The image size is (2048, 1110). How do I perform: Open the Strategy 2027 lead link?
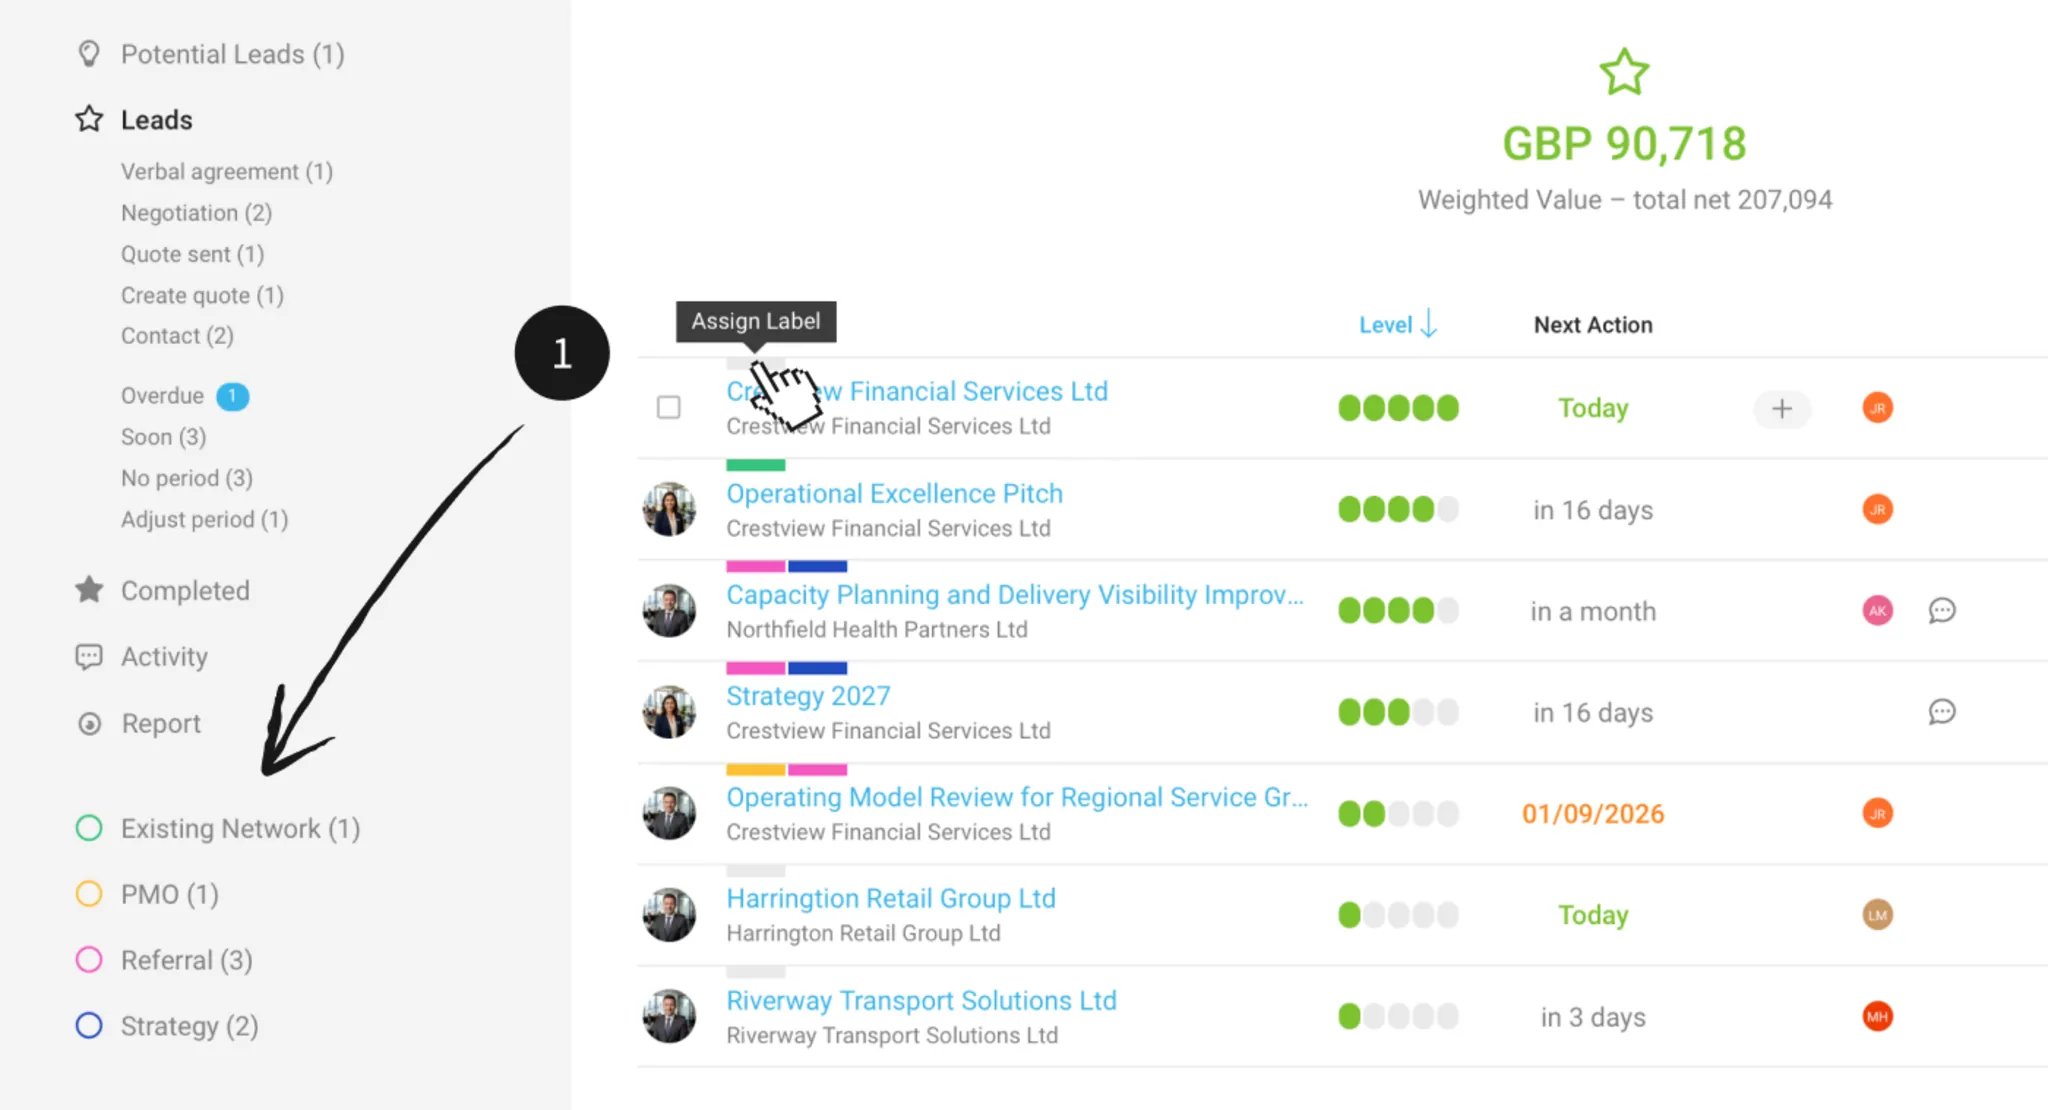coord(808,696)
